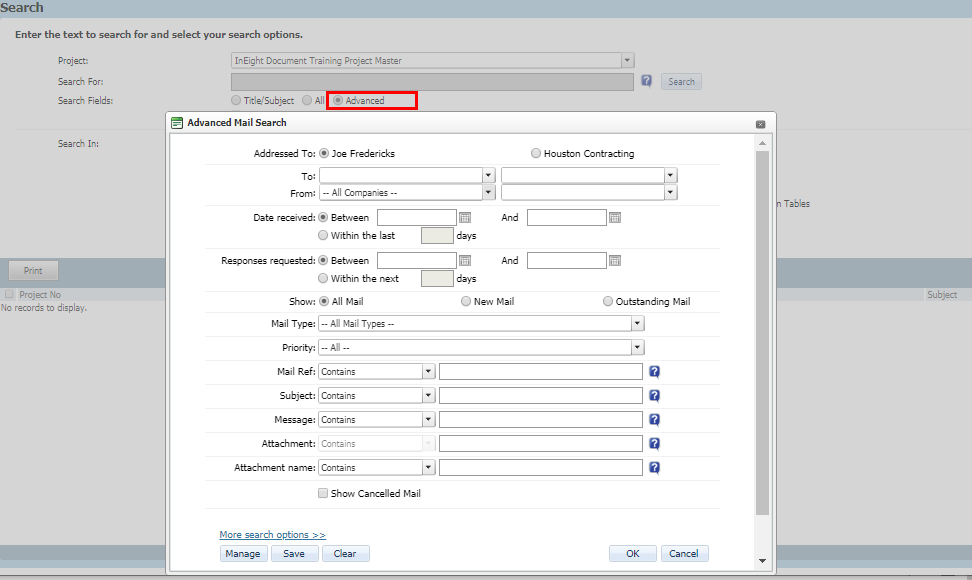This screenshot has height=580, width=972.
Task: Click the help icon beside Search For
Action: [x=646, y=81]
